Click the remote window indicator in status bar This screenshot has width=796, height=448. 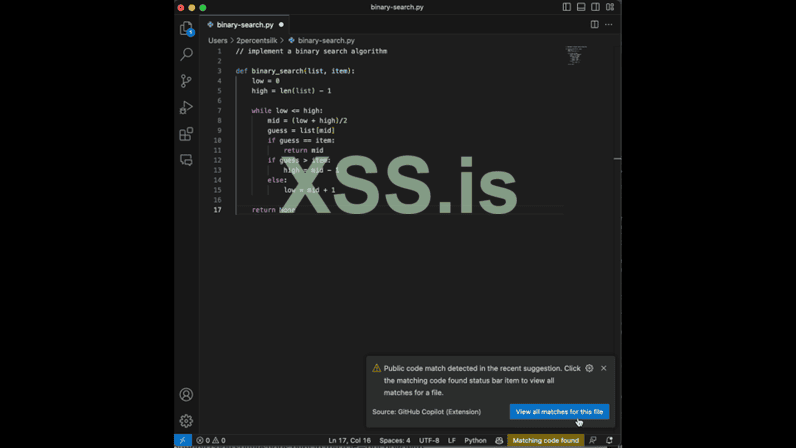tap(183, 440)
